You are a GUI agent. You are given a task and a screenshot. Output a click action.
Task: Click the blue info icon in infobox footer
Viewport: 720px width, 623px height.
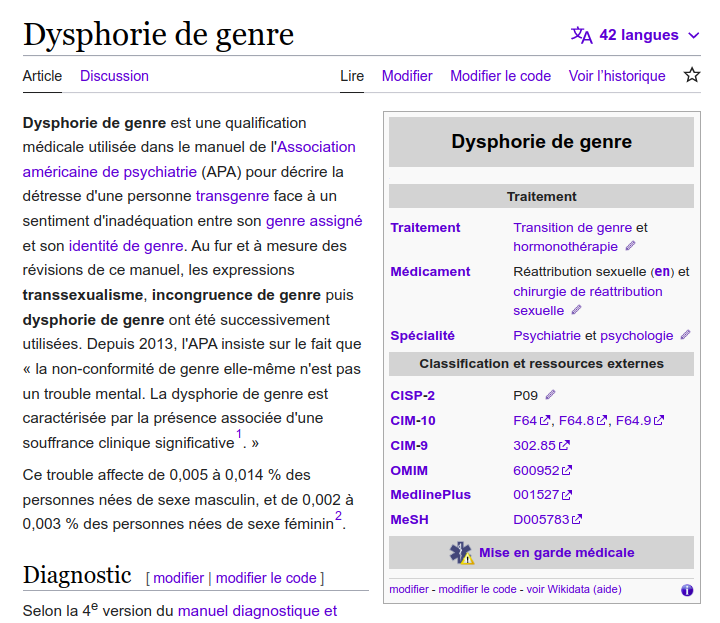[687, 590]
